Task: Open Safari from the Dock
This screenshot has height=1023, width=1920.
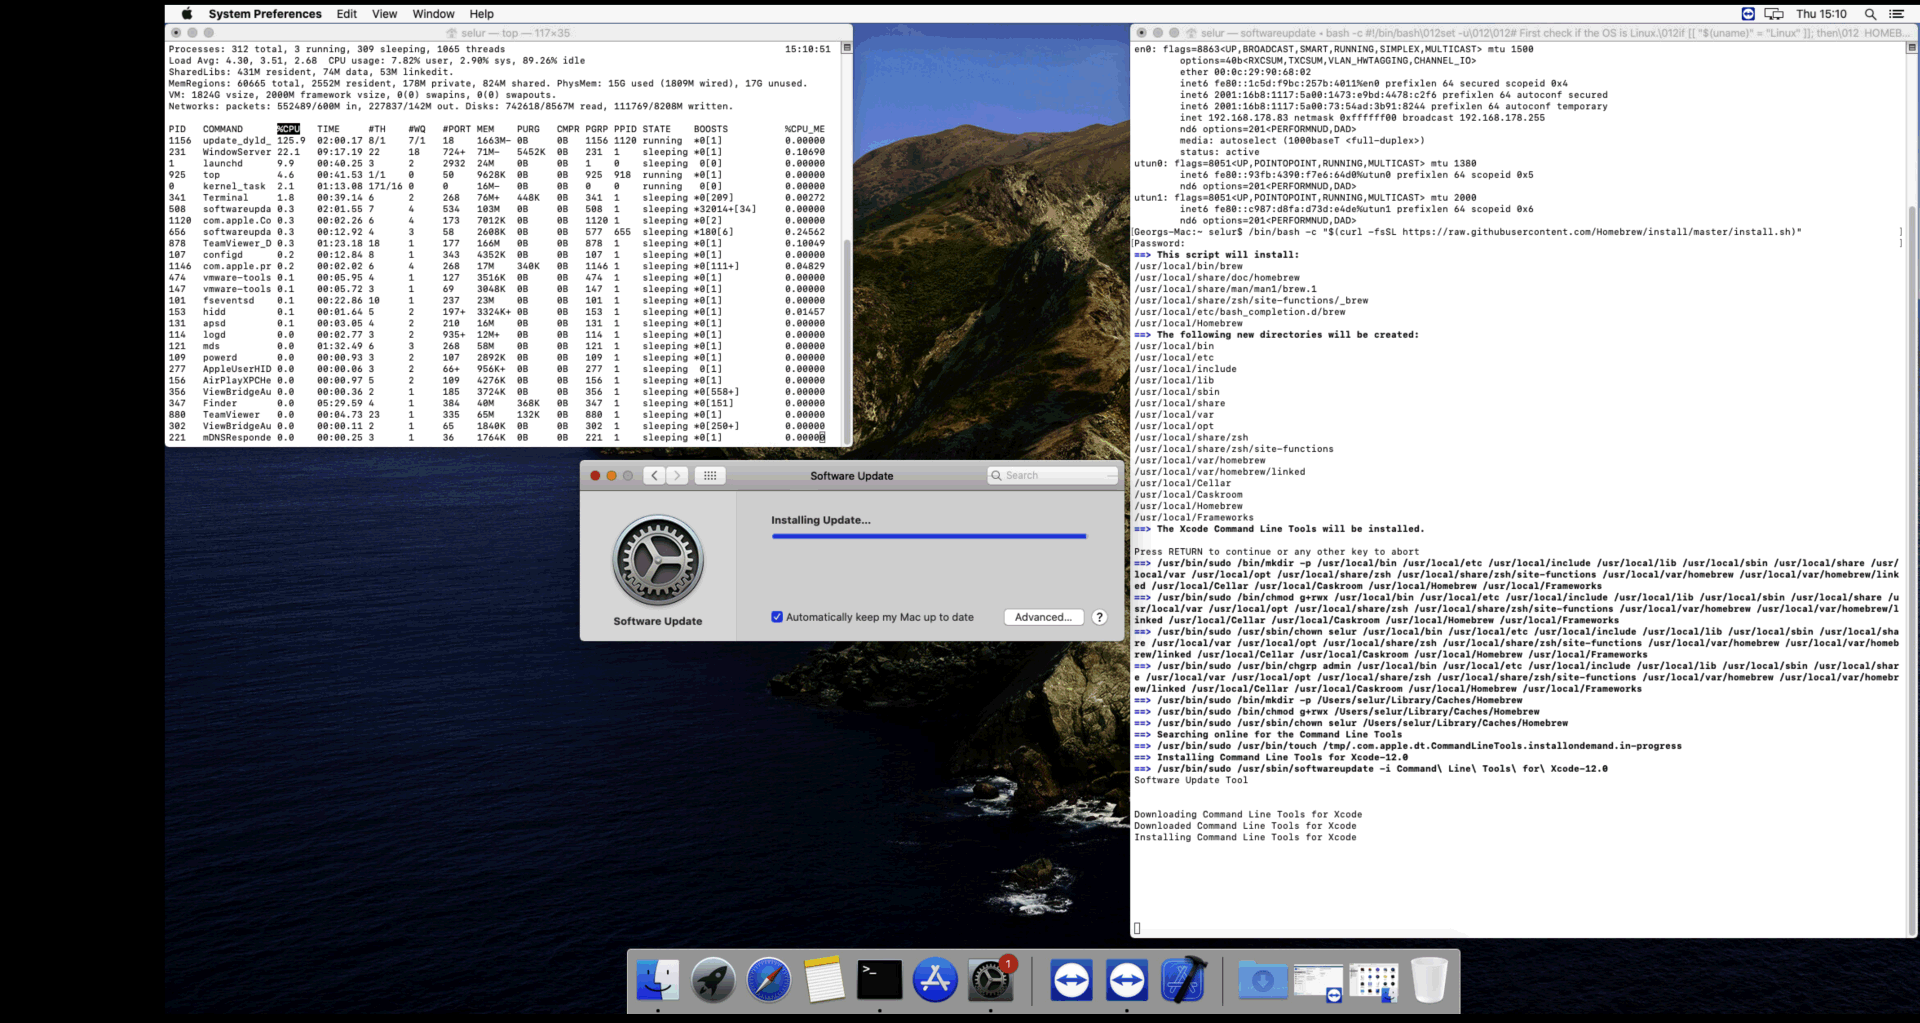Action: point(768,980)
